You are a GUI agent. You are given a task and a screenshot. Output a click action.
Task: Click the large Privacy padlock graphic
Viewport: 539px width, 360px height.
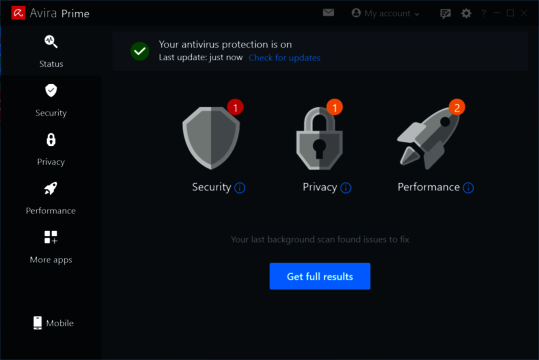tap(319, 137)
